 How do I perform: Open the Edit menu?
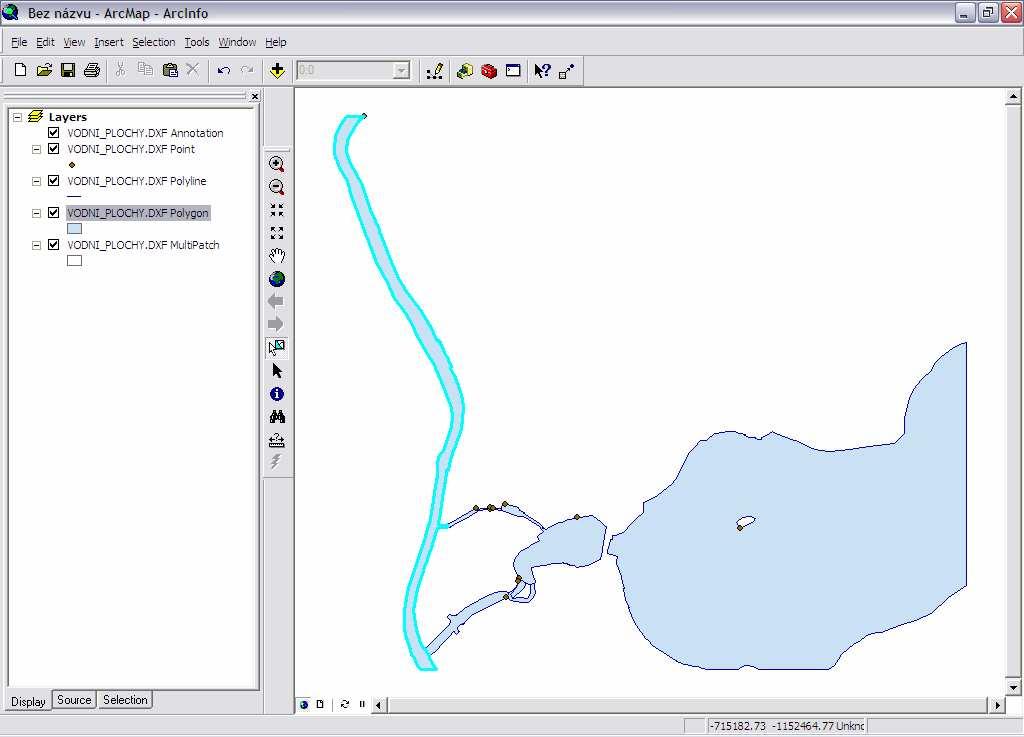click(x=45, y=42)
